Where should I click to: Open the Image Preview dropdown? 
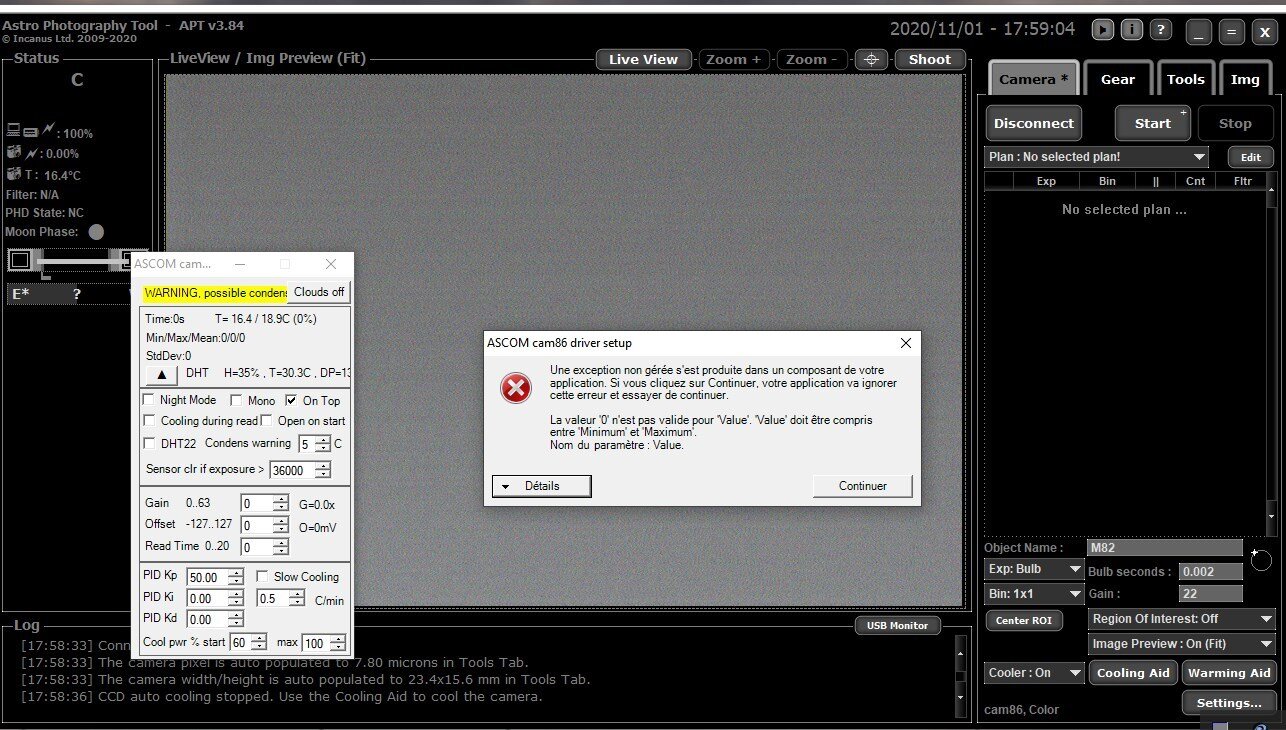point(1182,644)
